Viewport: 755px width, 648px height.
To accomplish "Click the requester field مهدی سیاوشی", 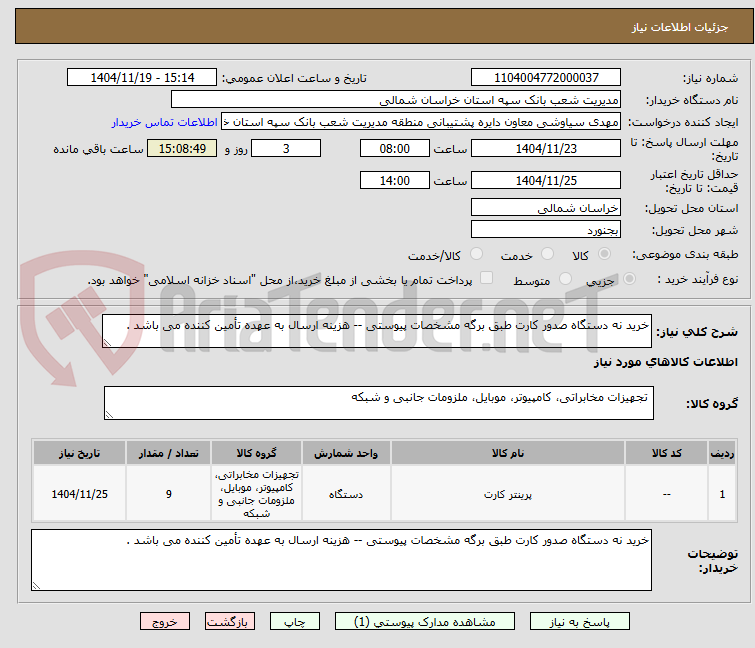I will click(x=421, y=122).
